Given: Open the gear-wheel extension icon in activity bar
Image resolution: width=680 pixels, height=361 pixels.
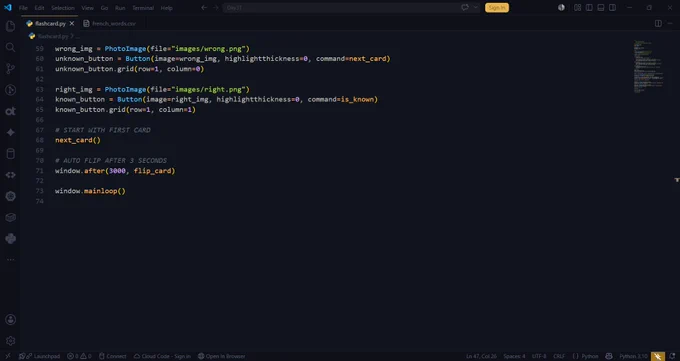Looking at the screenshot, I should [10, 196].
